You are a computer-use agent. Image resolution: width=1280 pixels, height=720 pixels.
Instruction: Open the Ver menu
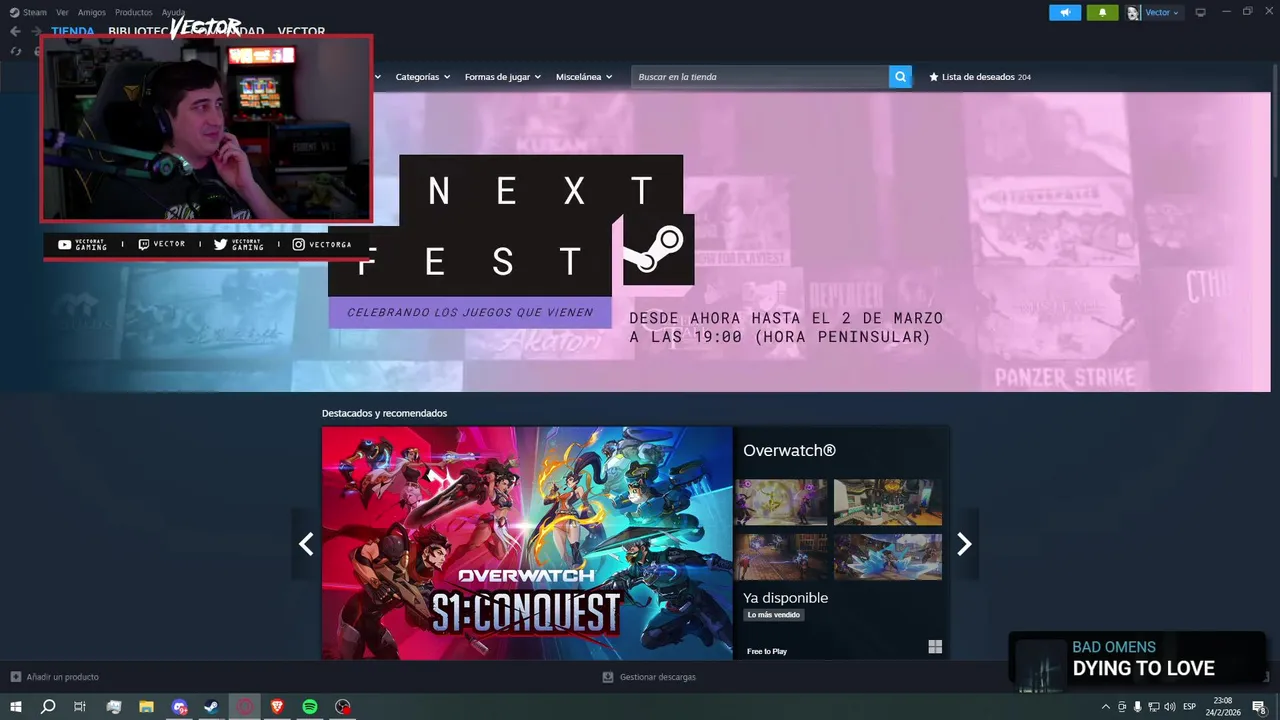(62, 13)
